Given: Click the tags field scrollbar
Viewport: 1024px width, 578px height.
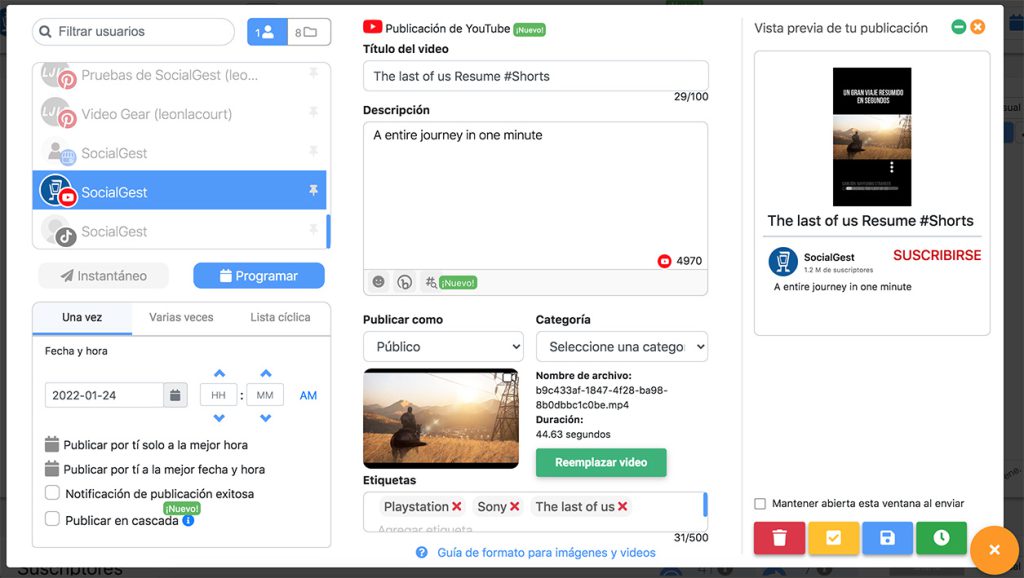Looking at the screenshot, I should pos(705,505).
